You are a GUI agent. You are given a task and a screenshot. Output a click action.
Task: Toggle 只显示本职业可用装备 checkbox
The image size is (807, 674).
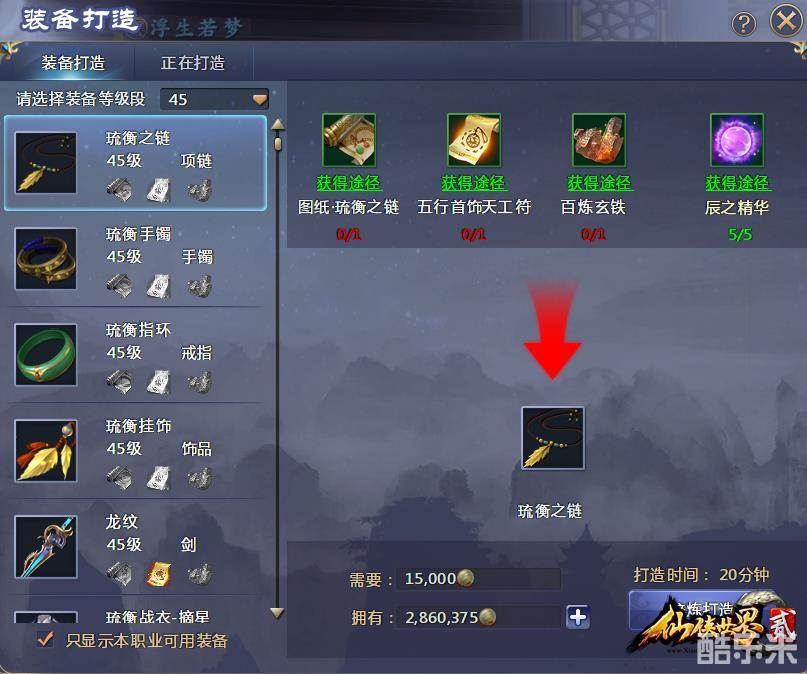coord(45,639)
